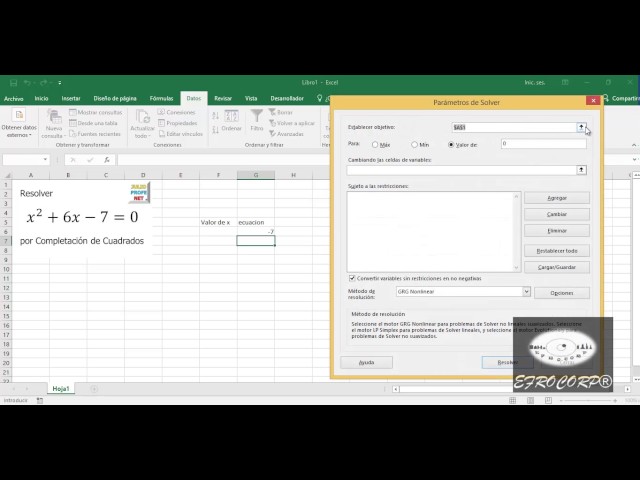Switch to Normal view in status bar
Viewport: 640px width, 480px height.
513,400
